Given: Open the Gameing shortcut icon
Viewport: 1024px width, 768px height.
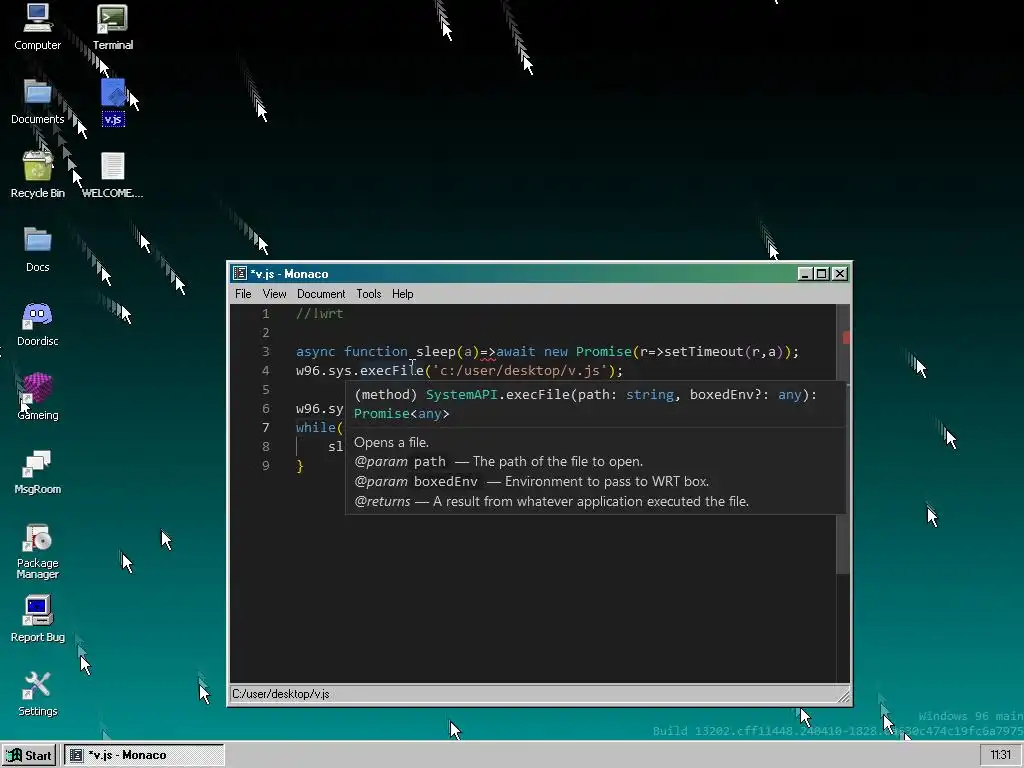Looking at the screenshot, I should [37, 396].
